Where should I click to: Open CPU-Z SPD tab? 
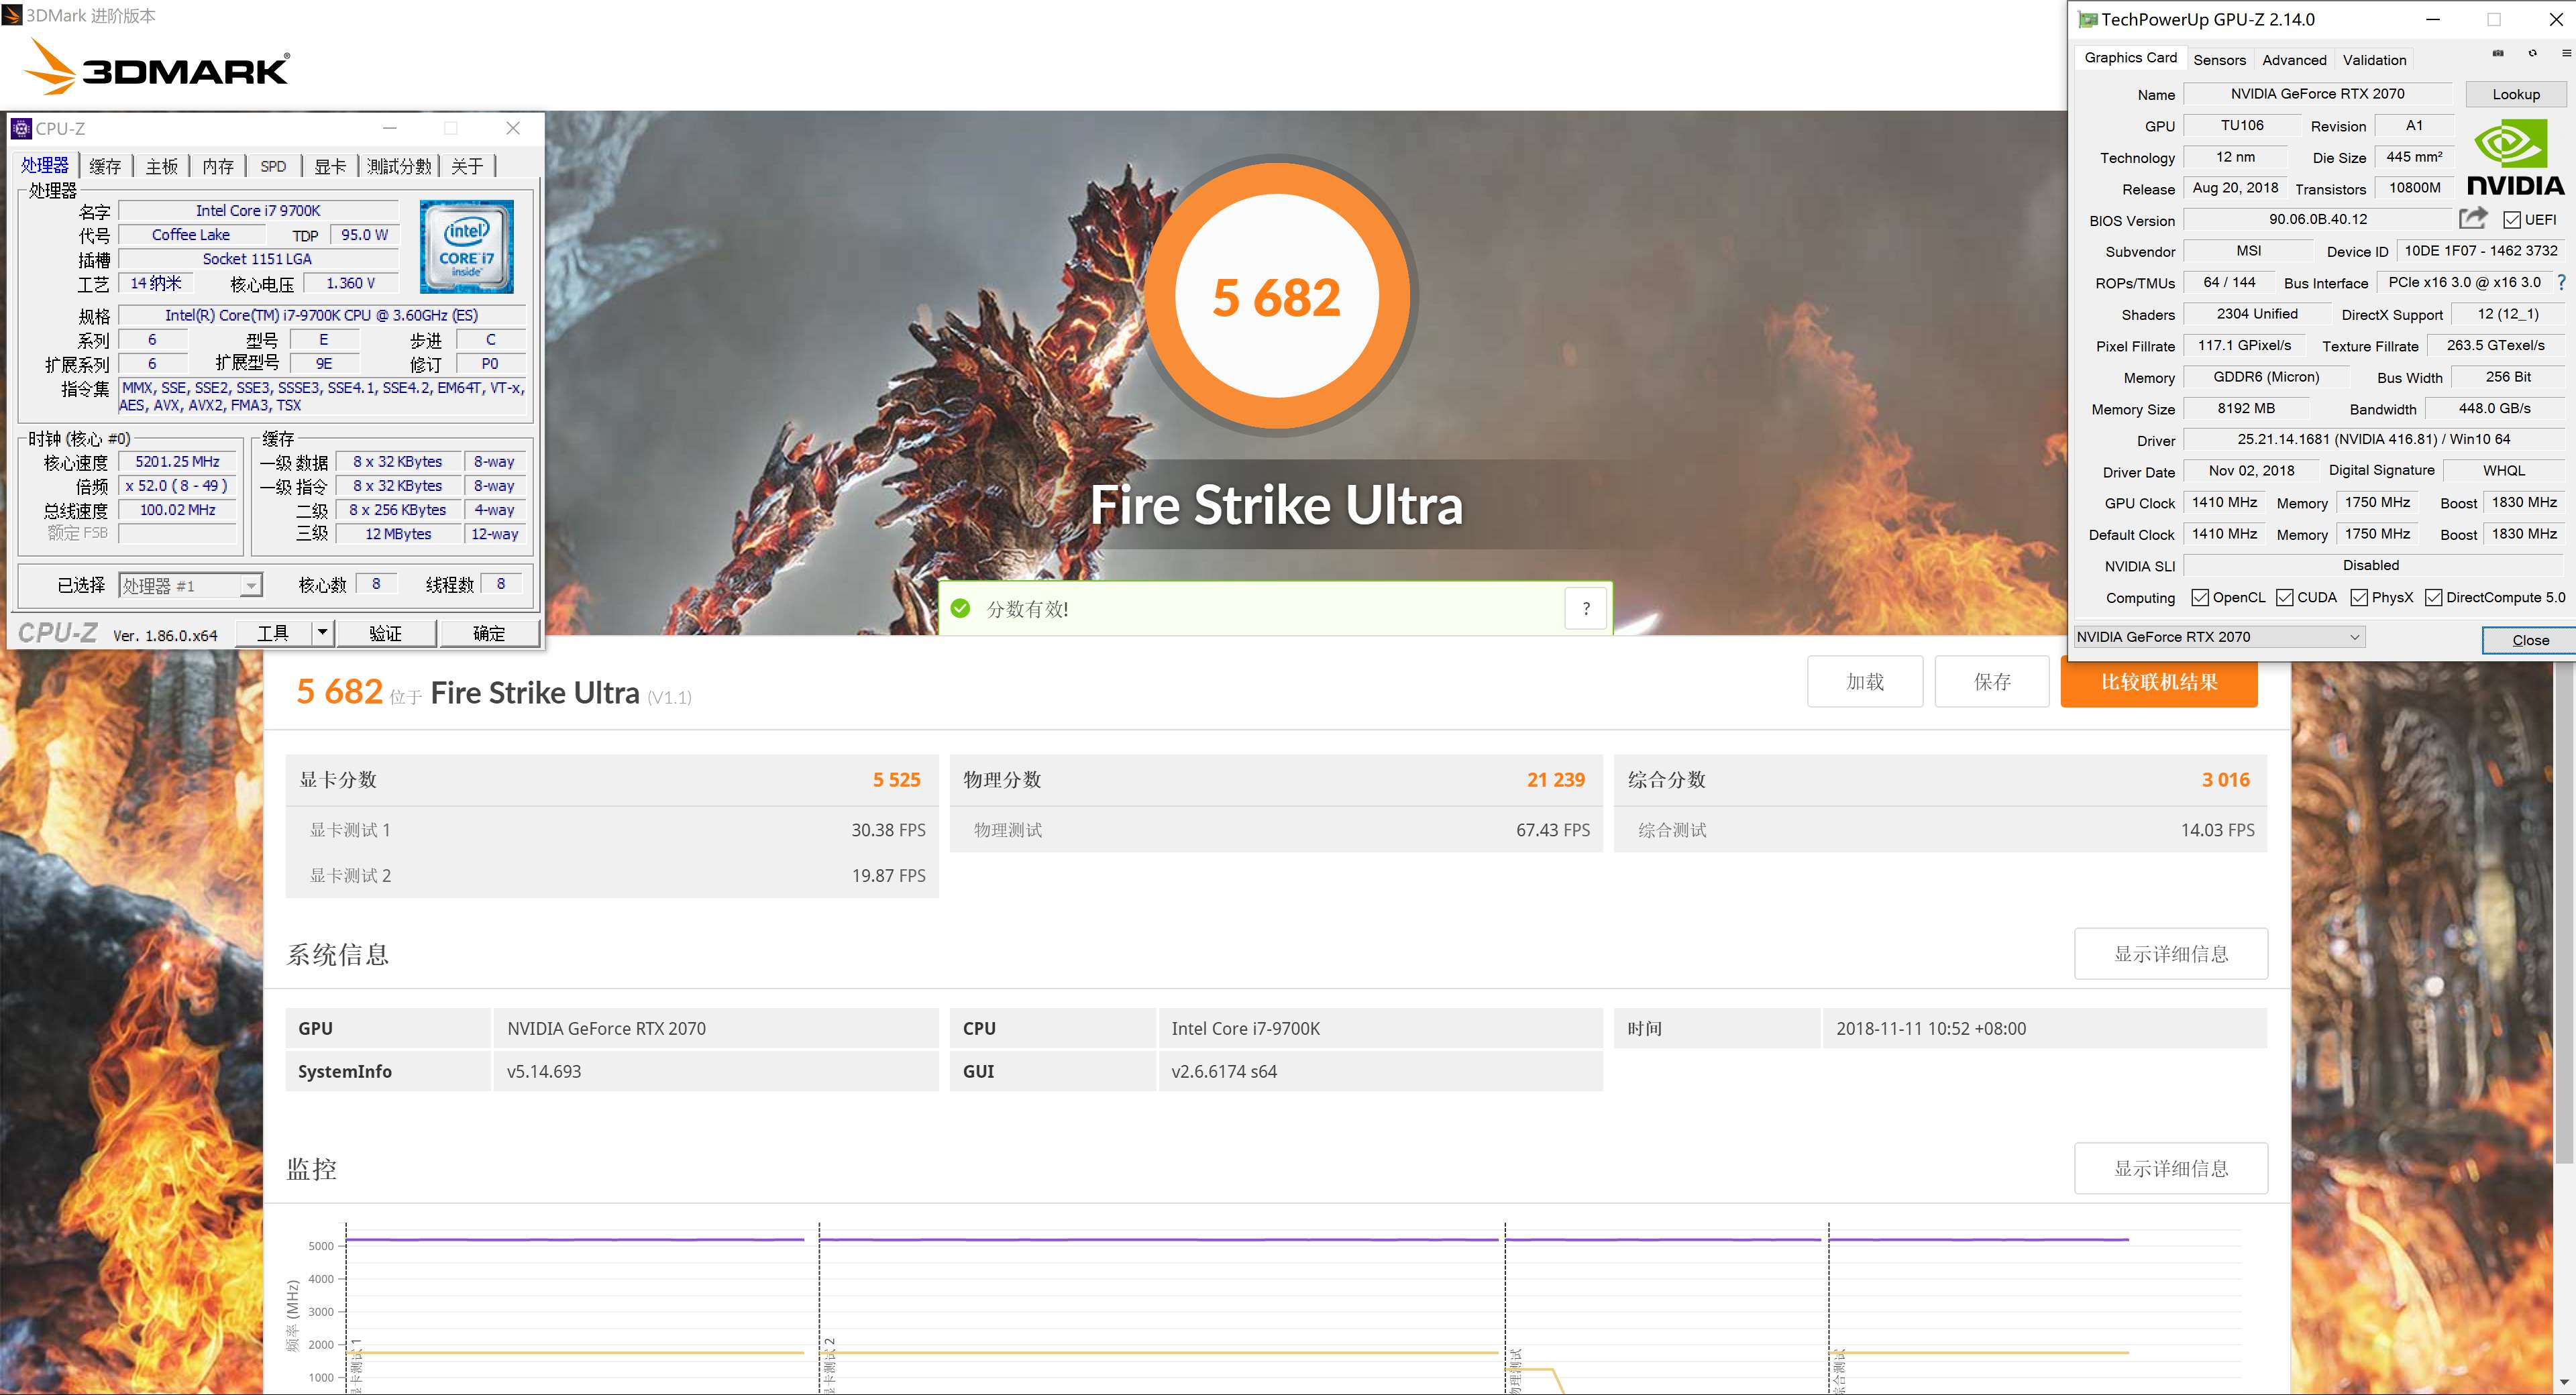pyautogui.click(x=273, y=167)
